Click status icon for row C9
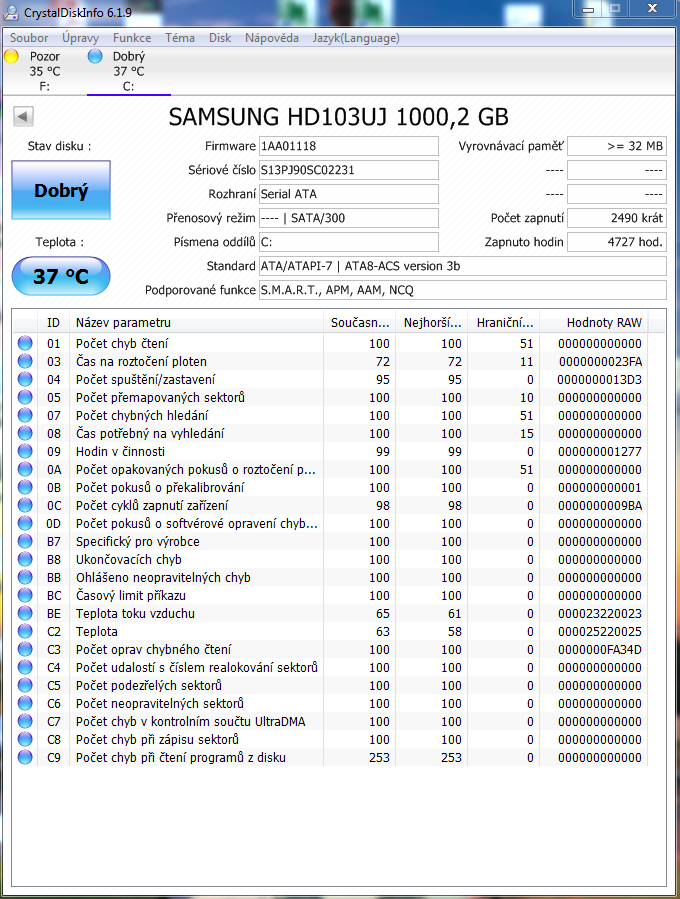 pos(25,757)
